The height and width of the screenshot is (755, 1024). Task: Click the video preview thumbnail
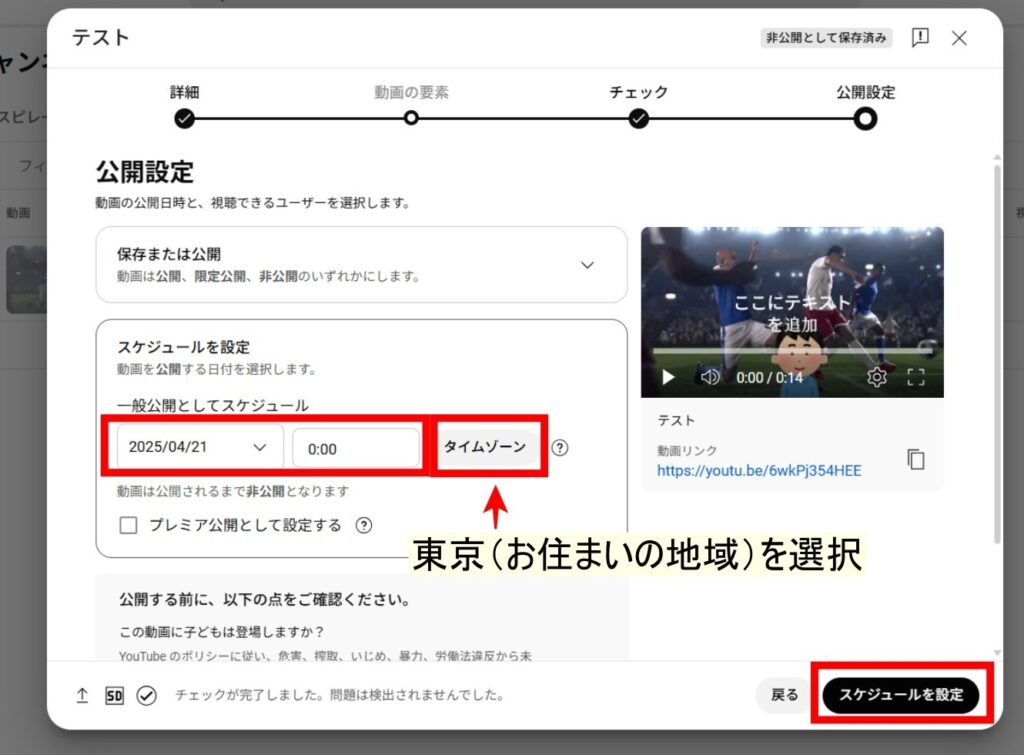(x=792, y=312)
